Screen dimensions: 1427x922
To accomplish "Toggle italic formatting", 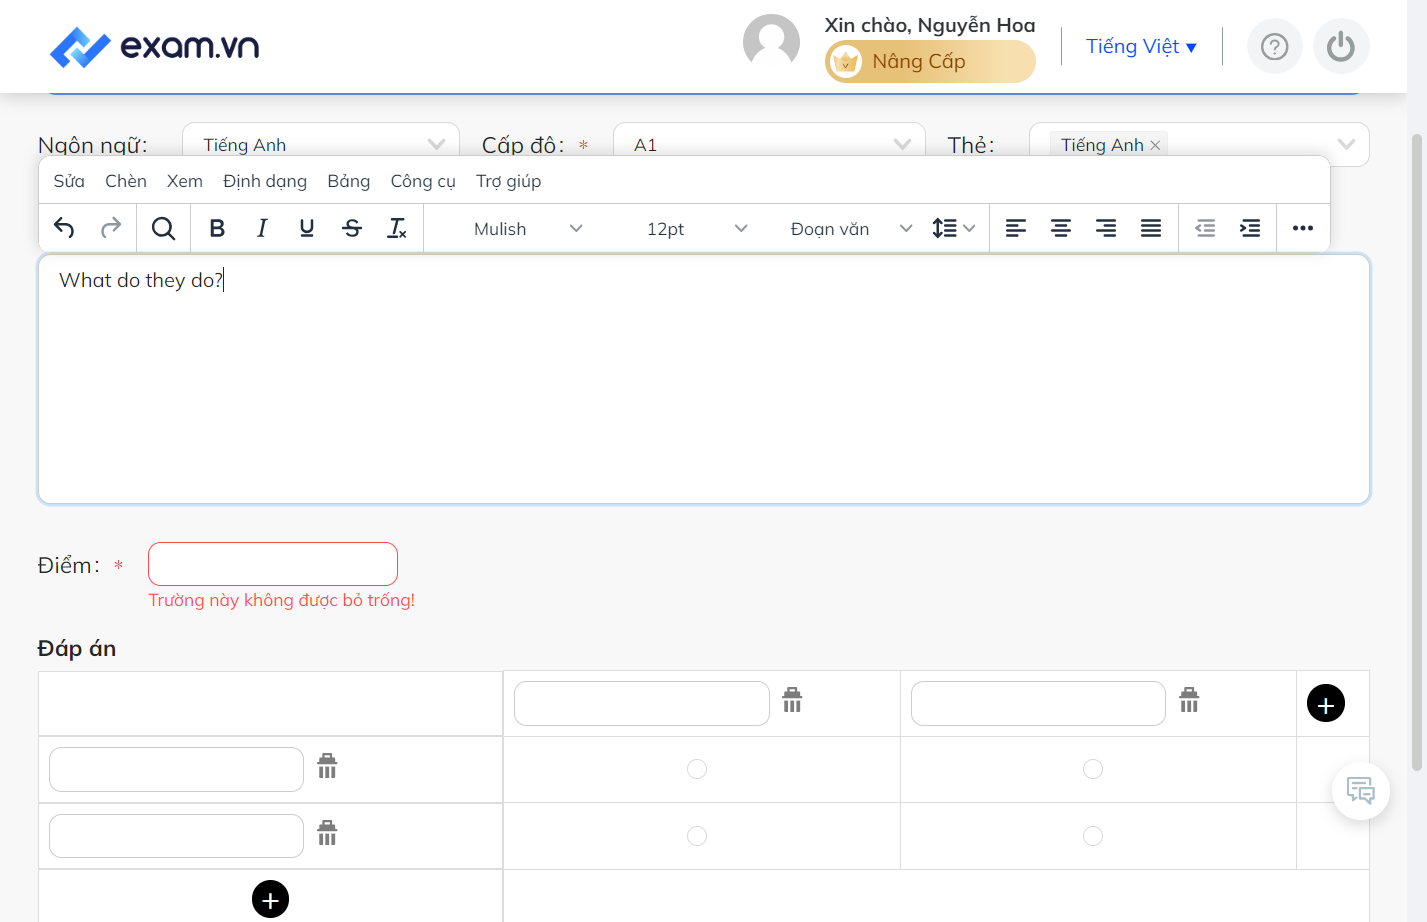I will point(262,228).
